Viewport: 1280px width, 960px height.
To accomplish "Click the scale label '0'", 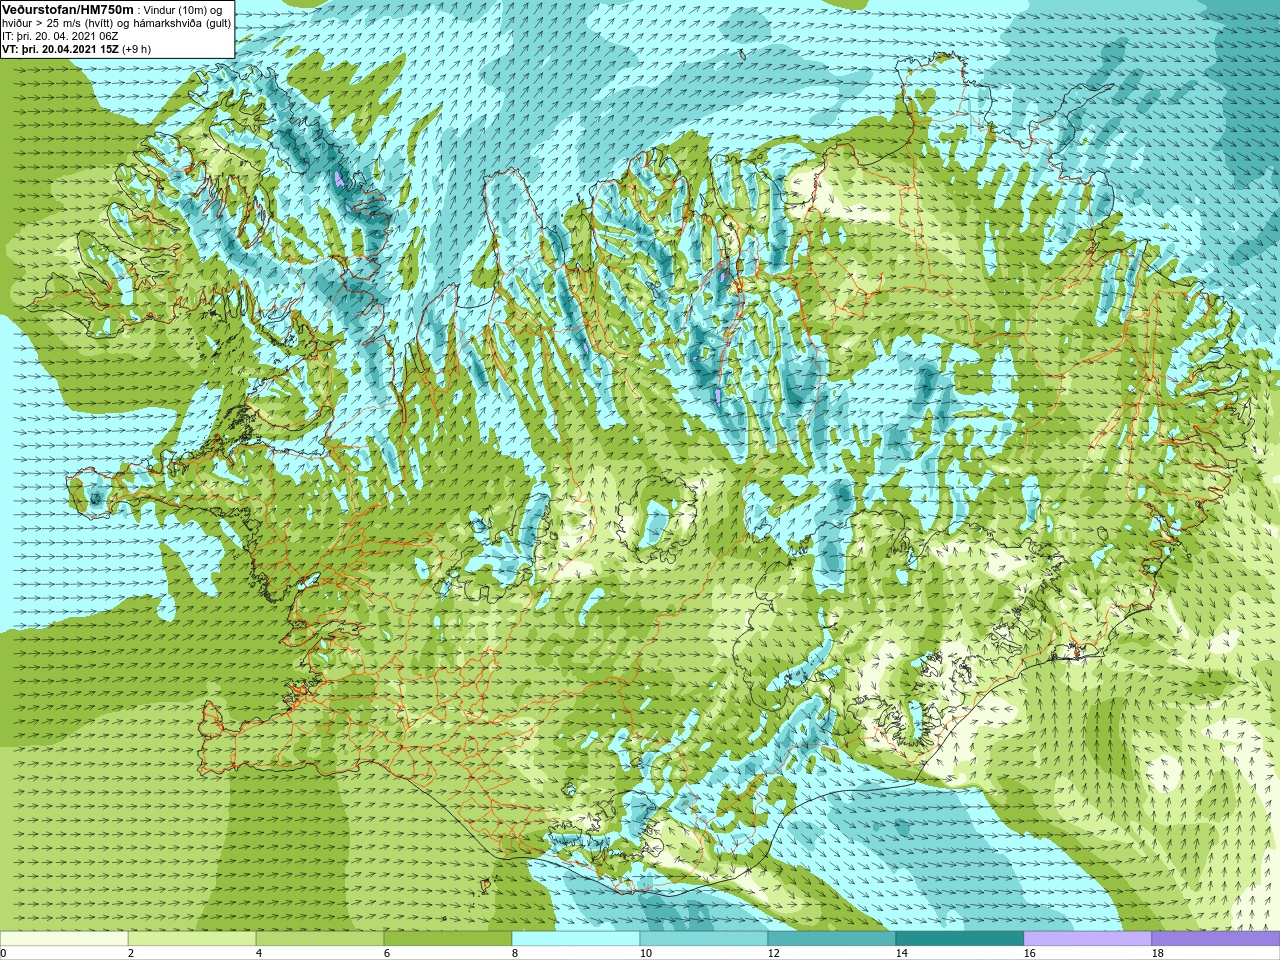I will [x=4, y=953].
